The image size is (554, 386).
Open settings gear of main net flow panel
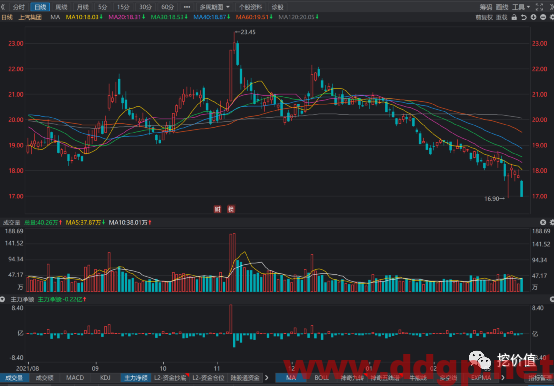click(552, 299)
